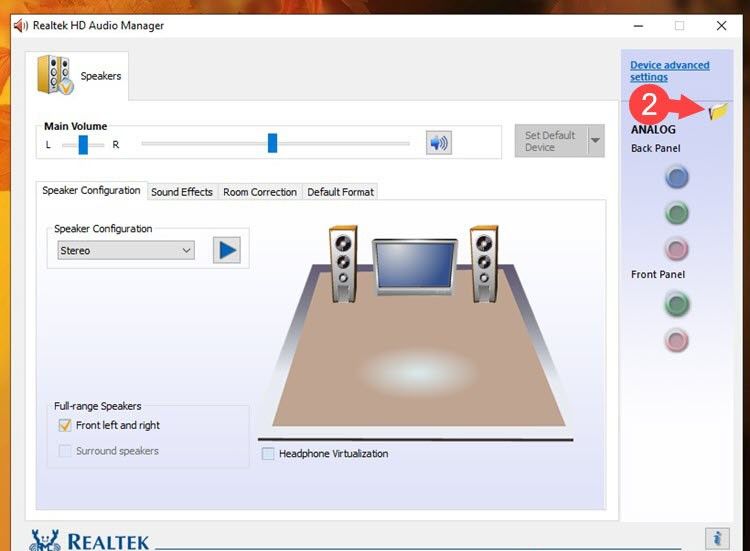Switch to the Sound Effects tab
Screen dimensions: 750x551
click(182, 192)
